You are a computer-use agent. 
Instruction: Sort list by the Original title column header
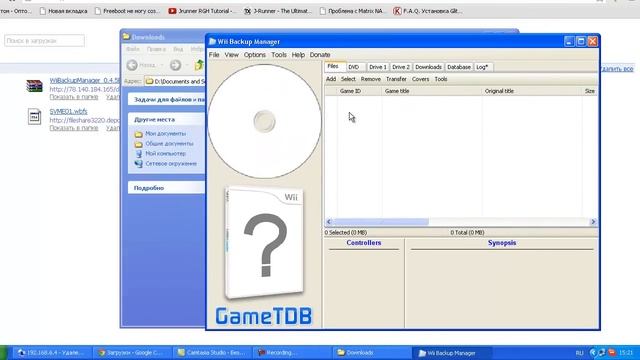coord(532,91)
